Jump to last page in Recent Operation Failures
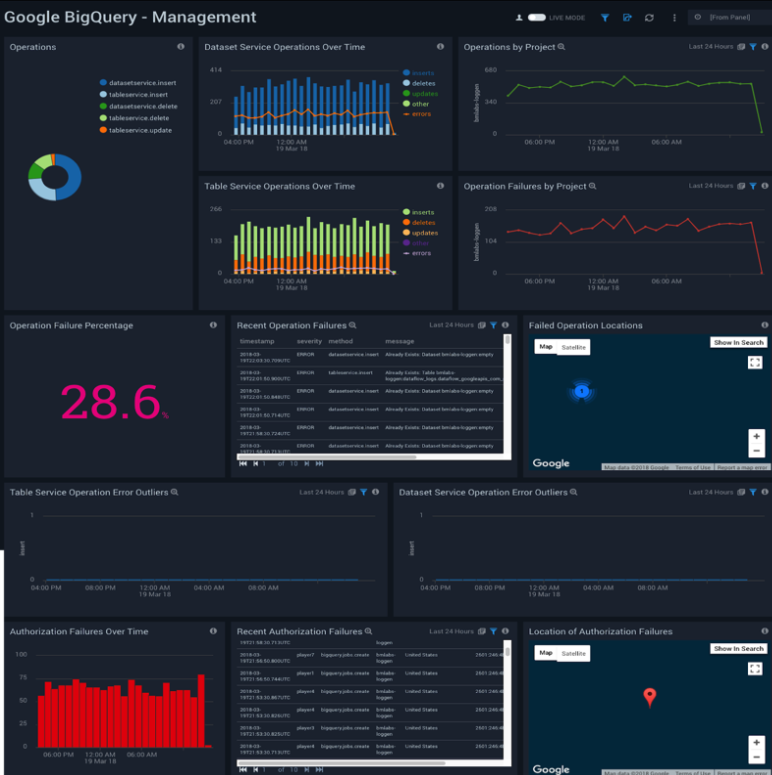This screenshot has height=775, width=772. click(319, 464)
